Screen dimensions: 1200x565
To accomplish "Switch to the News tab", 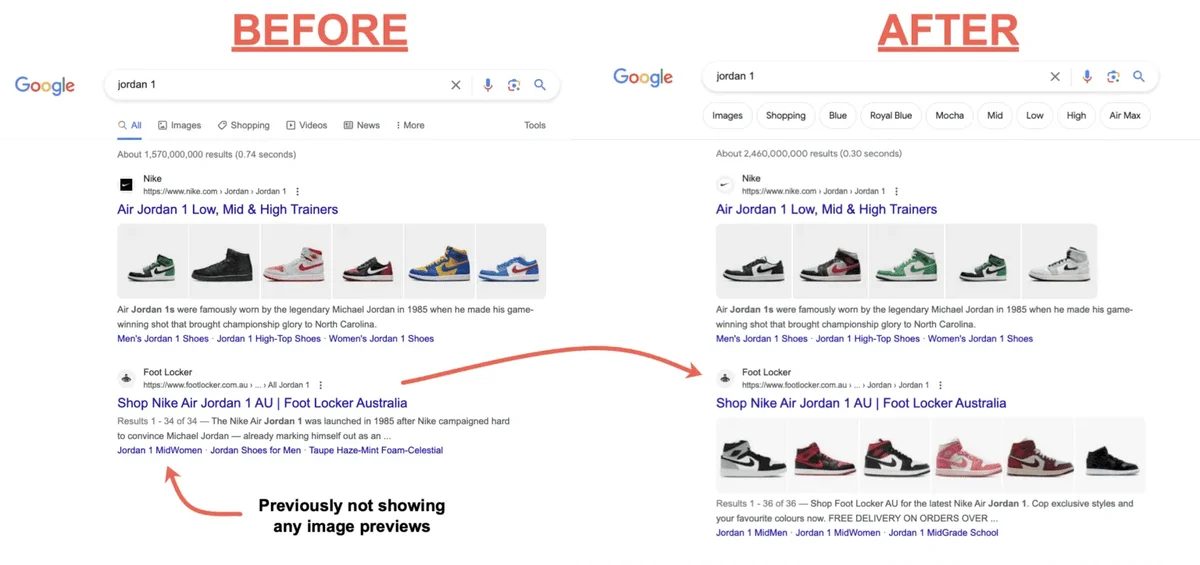I will [362, 125].
